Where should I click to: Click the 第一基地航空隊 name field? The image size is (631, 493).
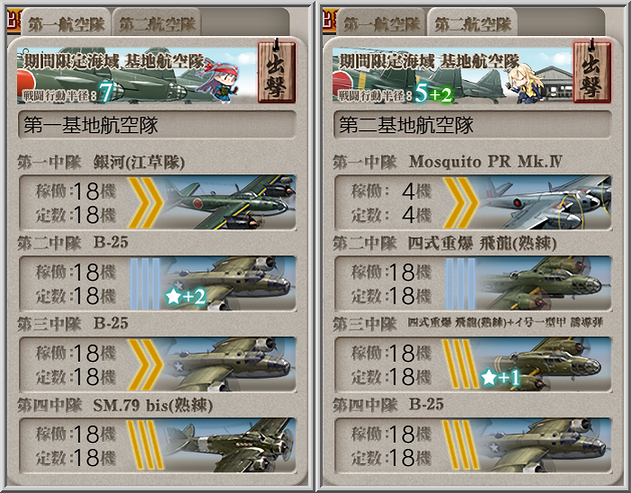157,125
